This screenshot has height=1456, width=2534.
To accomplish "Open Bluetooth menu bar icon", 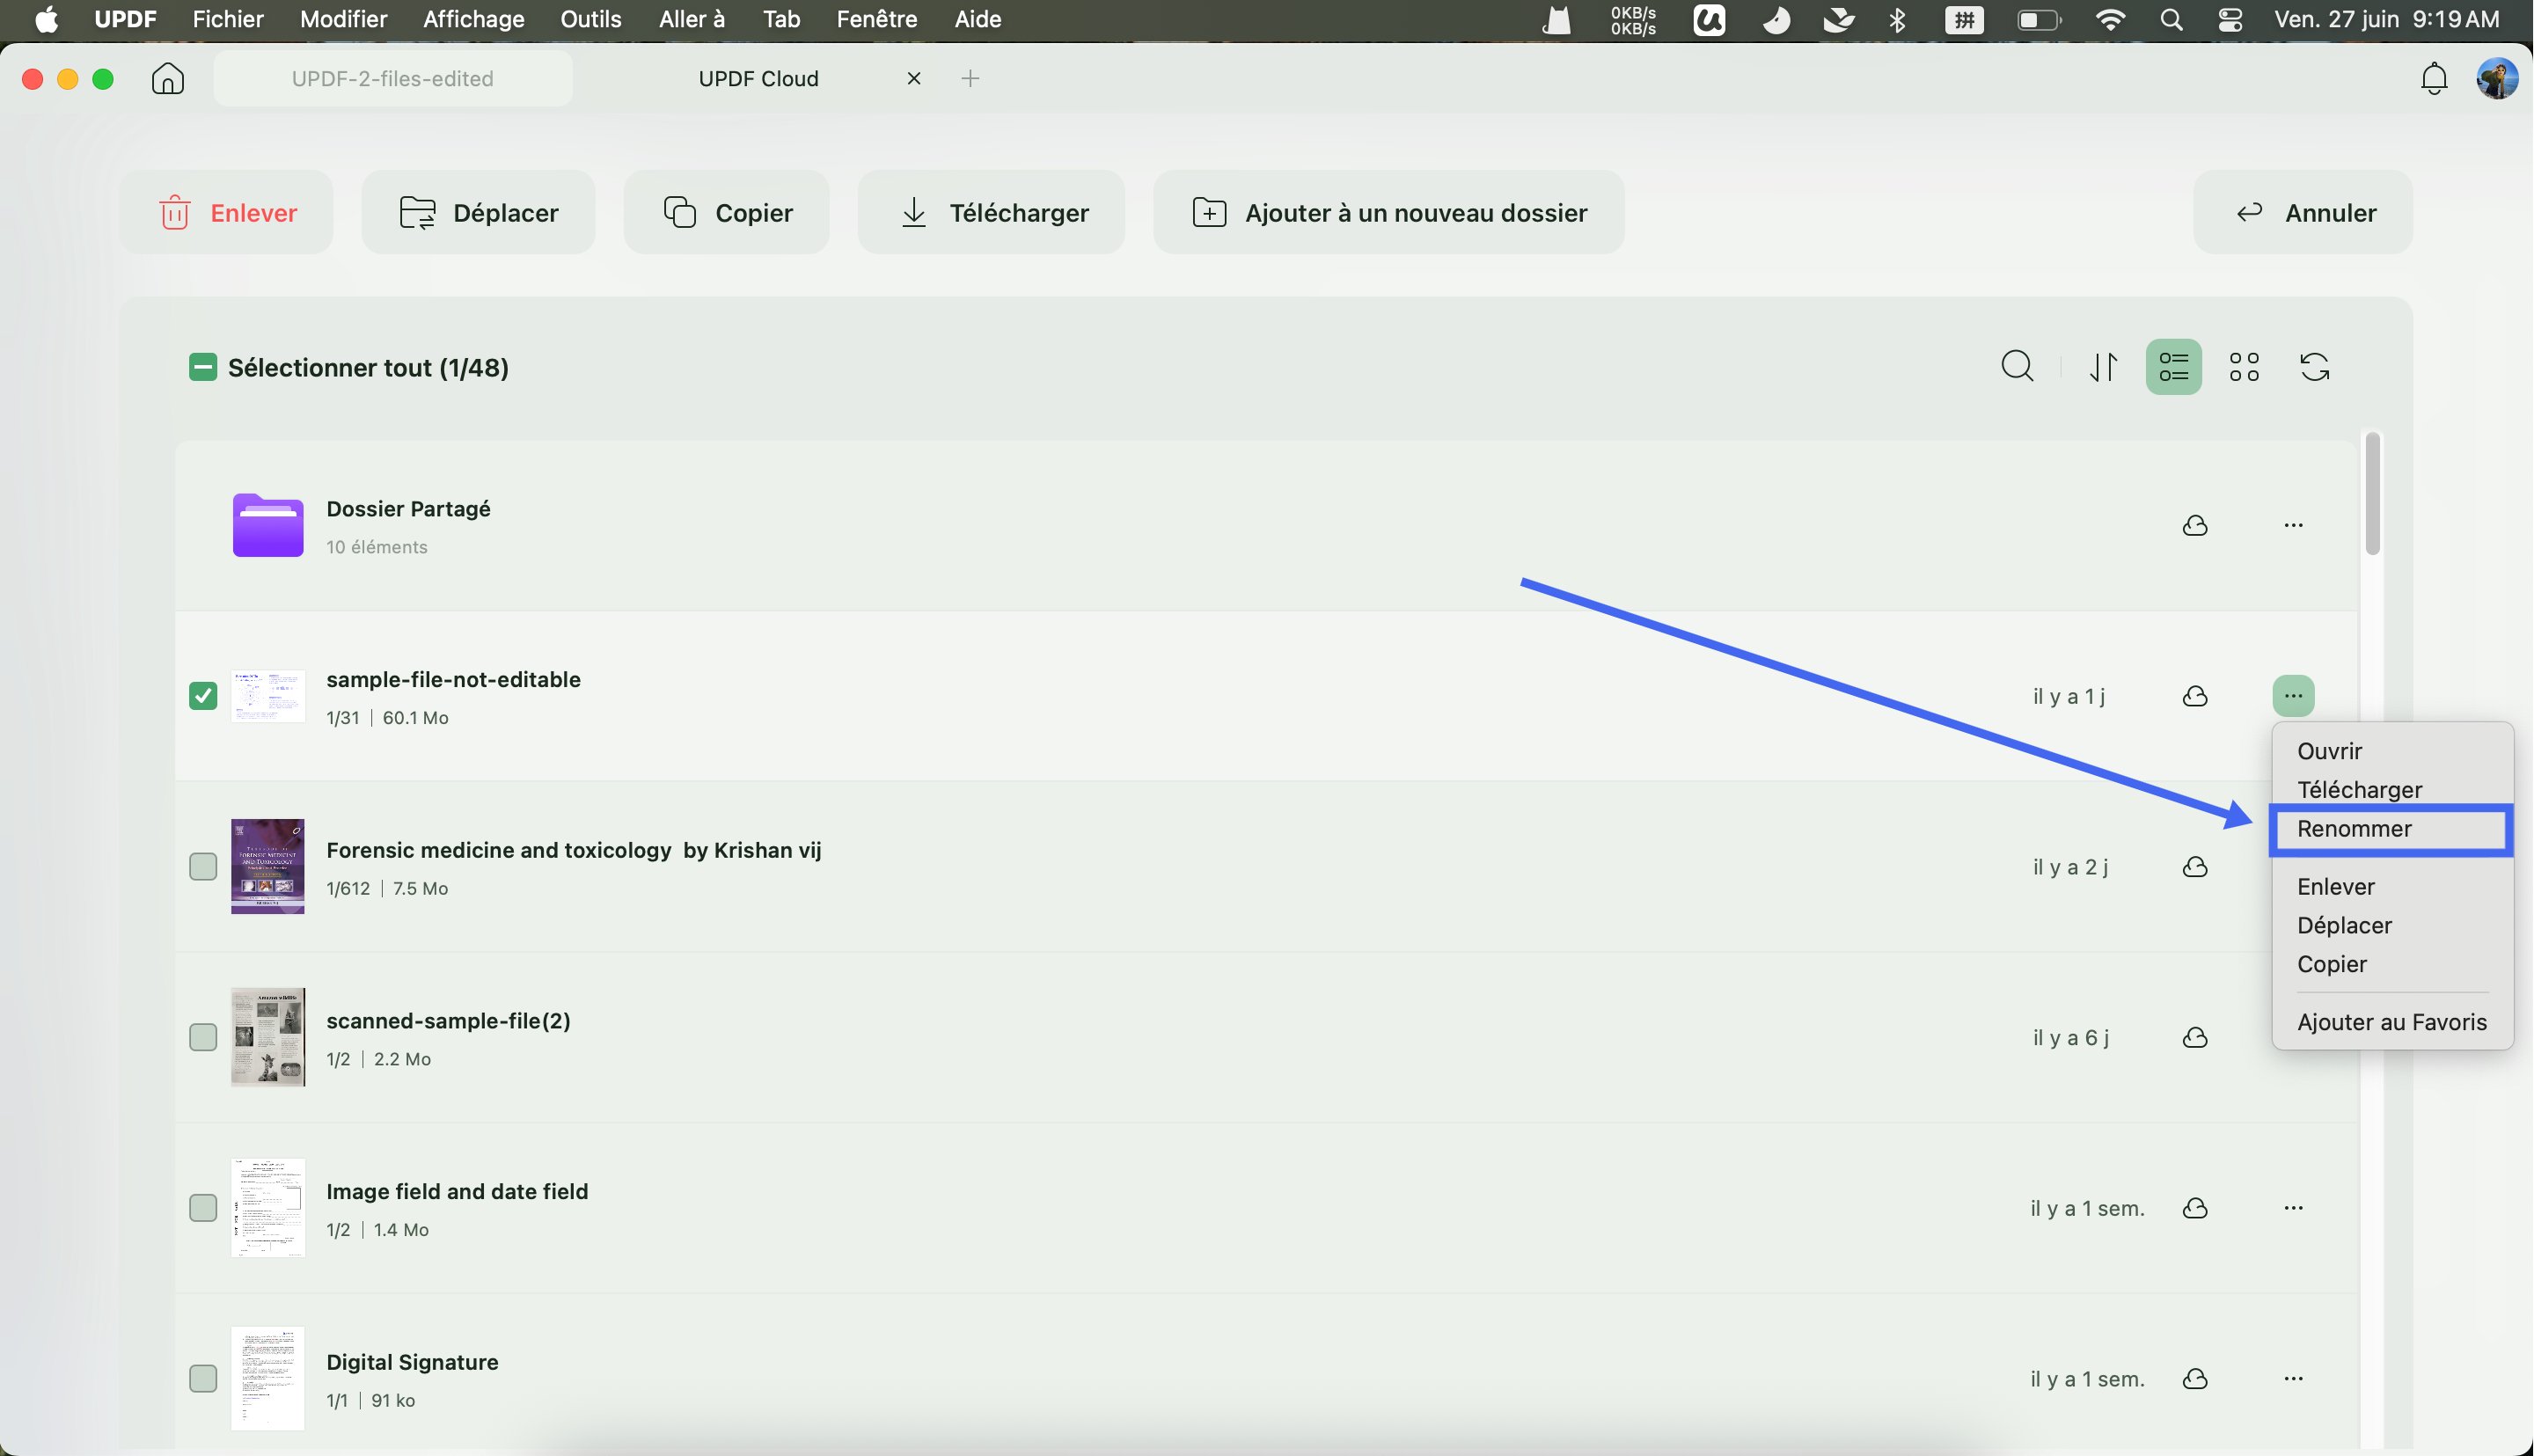I will coord(1897,19).
